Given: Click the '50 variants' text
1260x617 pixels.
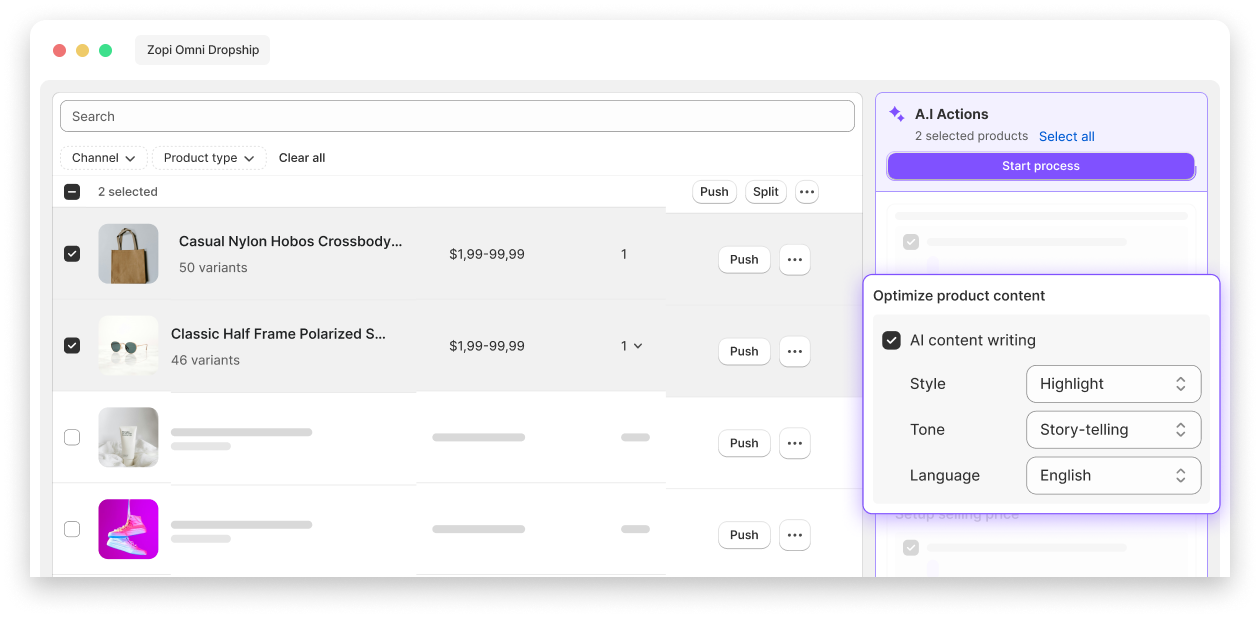Looking at the screenshot, I should tap(213, 268).
